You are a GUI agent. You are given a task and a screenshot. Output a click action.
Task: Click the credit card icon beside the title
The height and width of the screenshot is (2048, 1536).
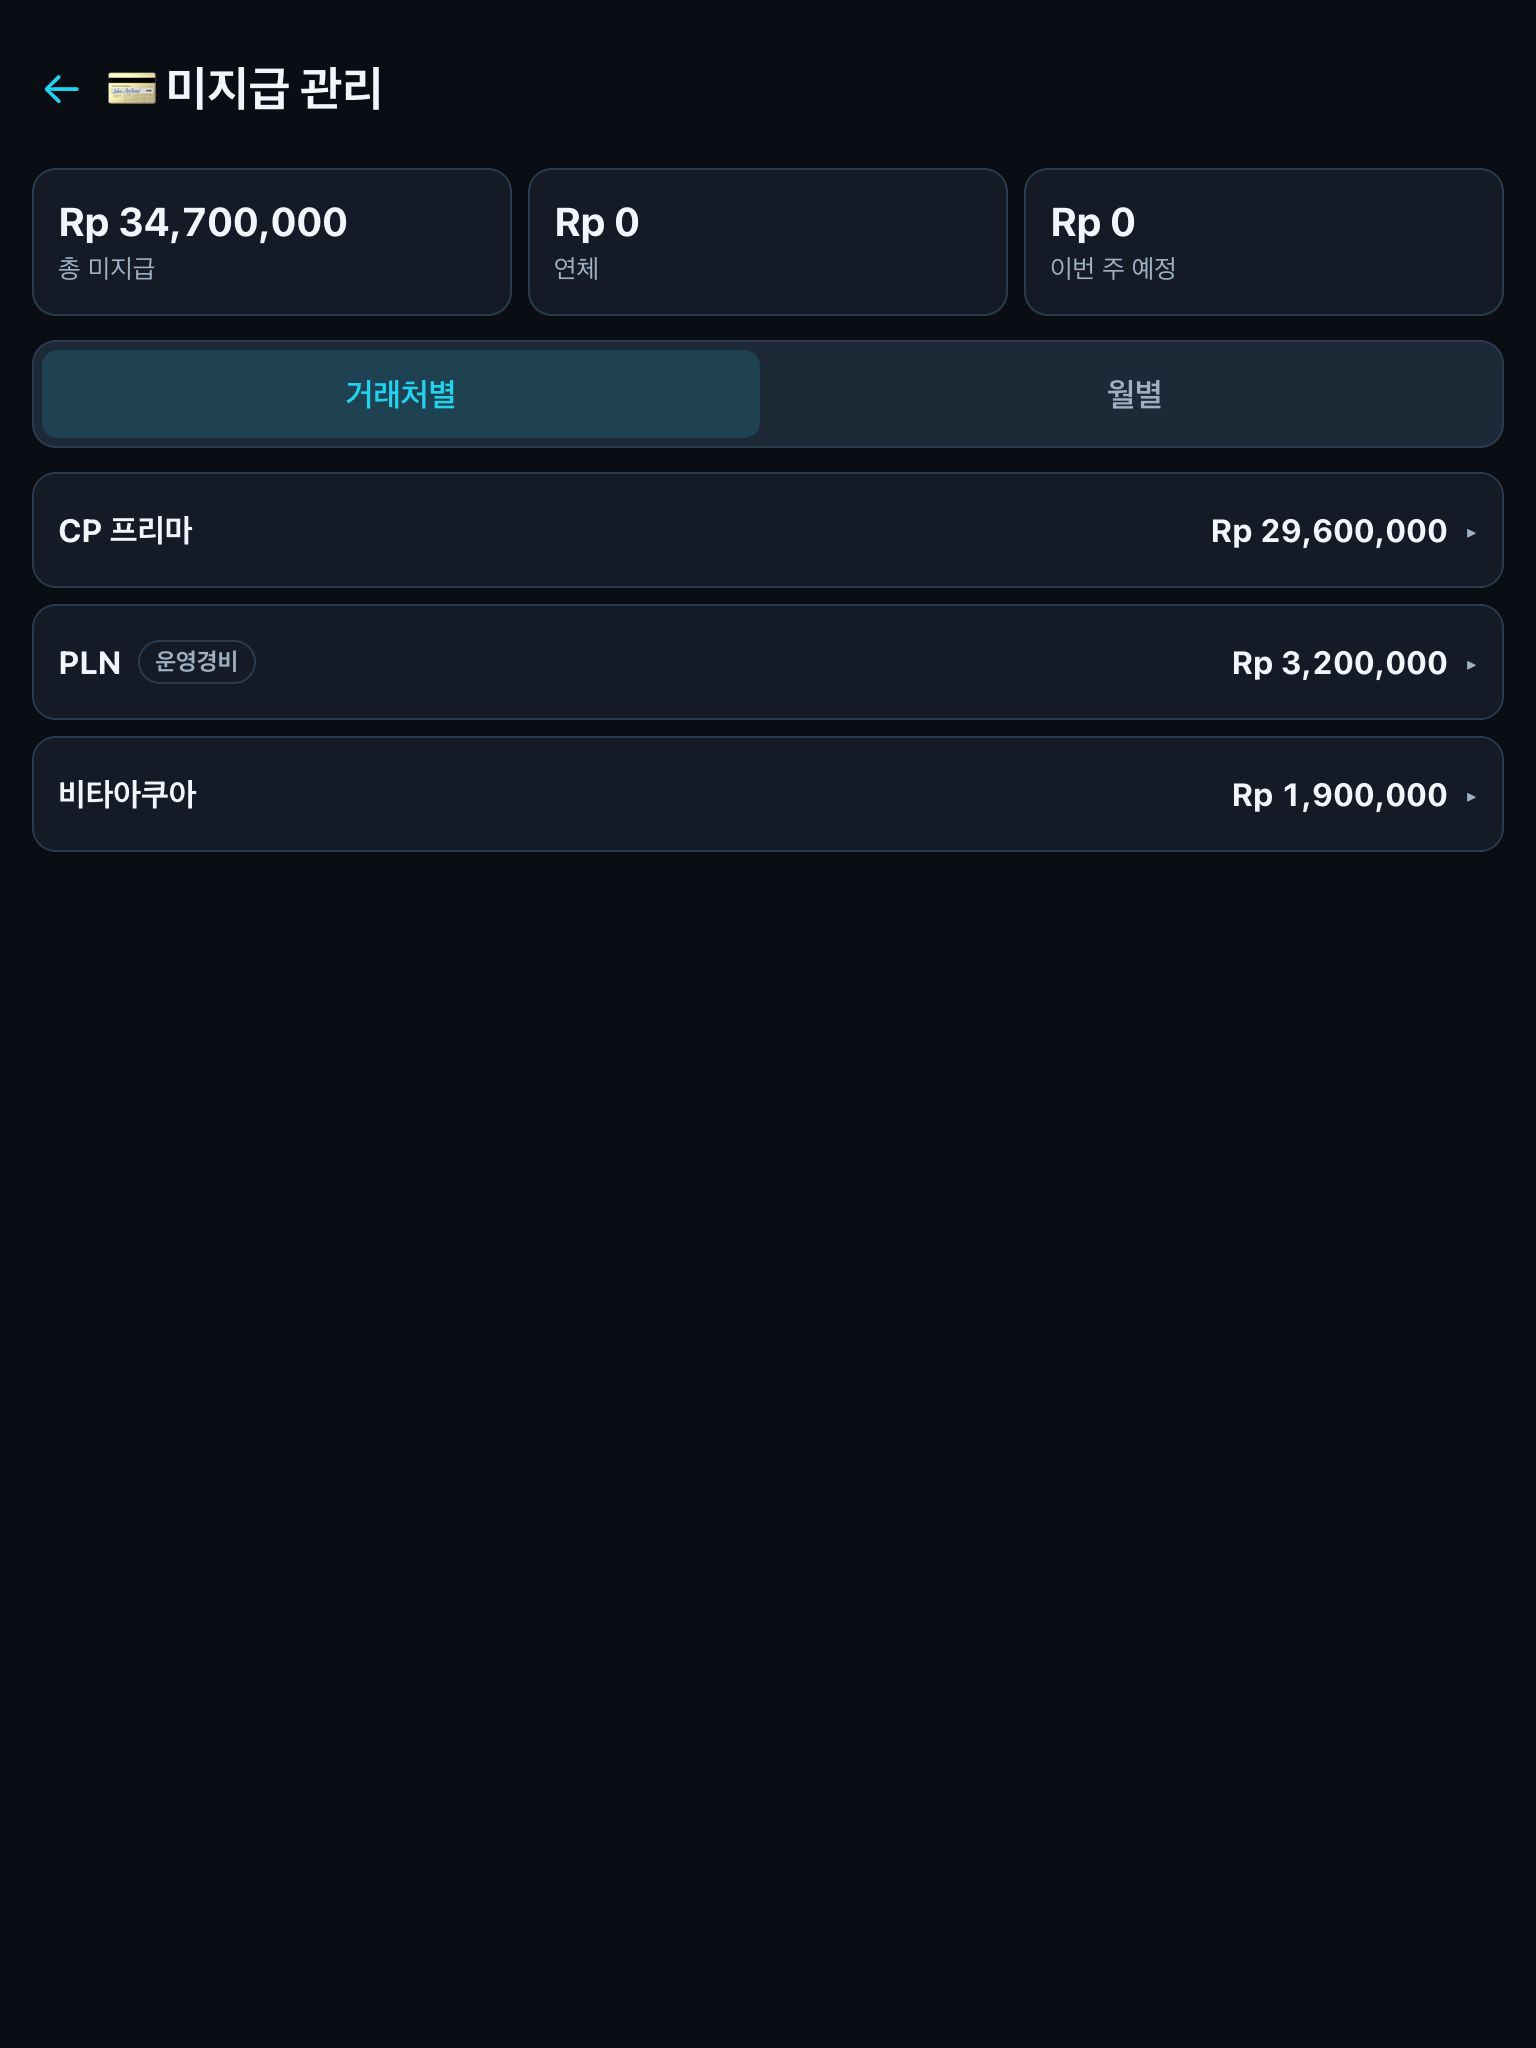pos(132,88)
